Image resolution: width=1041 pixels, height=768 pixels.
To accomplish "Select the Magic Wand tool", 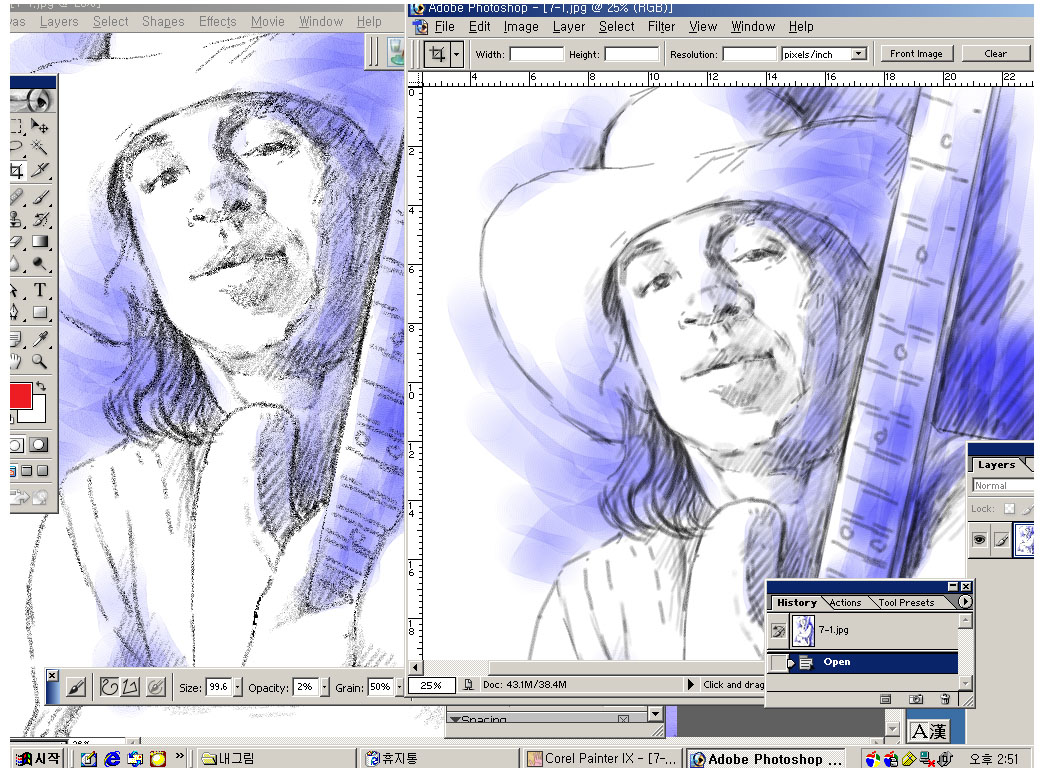I will (x=40, y=148).
